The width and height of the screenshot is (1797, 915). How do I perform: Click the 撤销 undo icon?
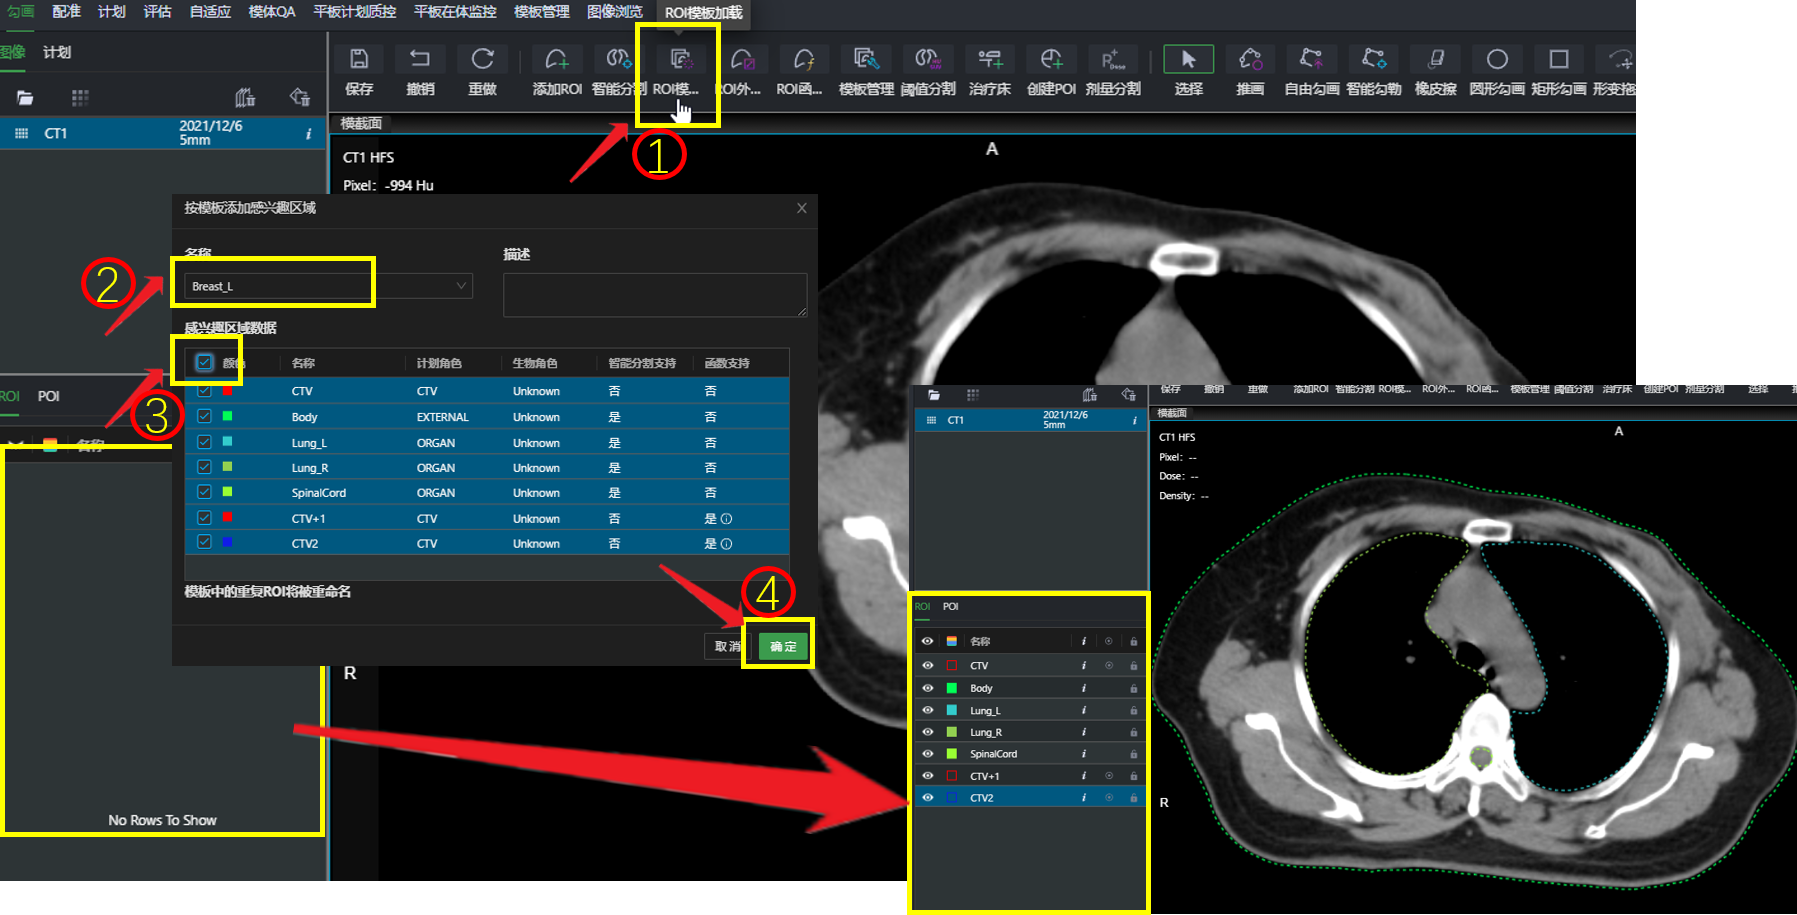click(x=420, y=59)
